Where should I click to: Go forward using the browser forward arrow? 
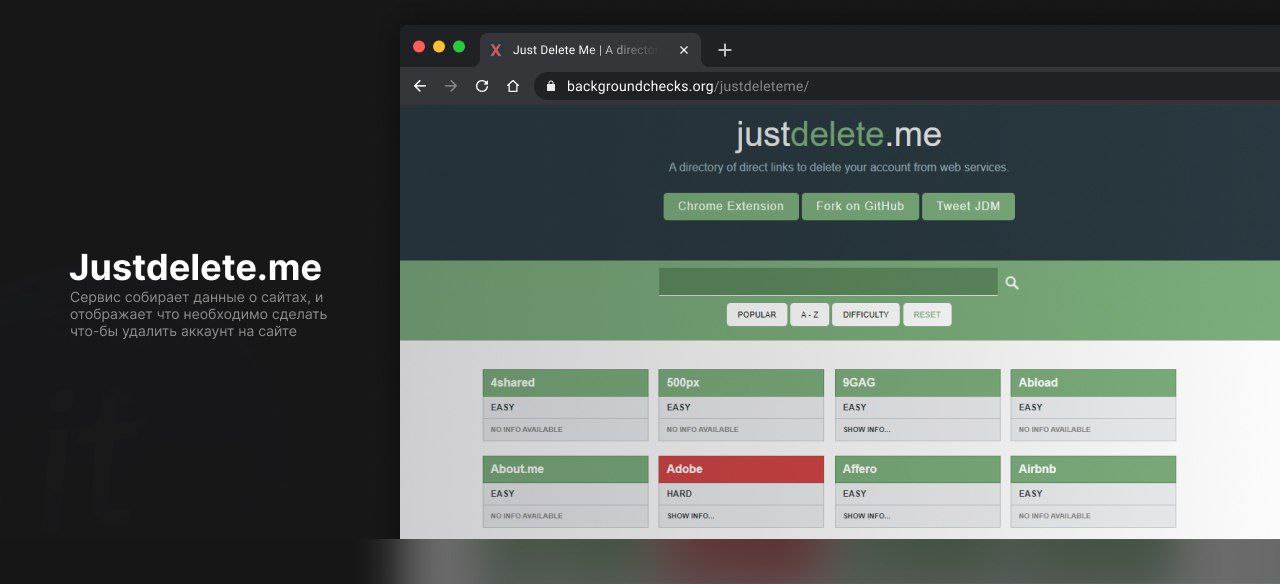[451, 86]
